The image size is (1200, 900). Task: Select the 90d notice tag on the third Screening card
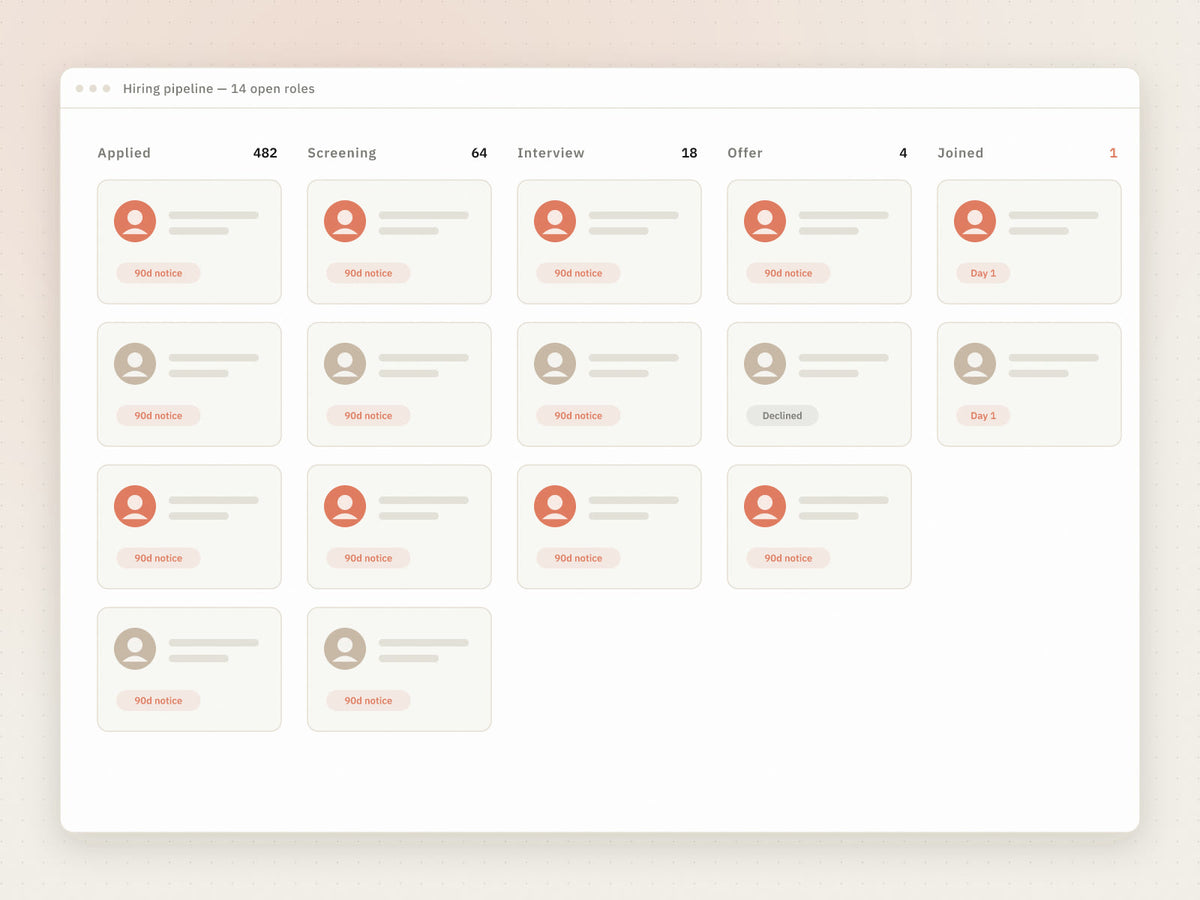[x=368, y=558]
